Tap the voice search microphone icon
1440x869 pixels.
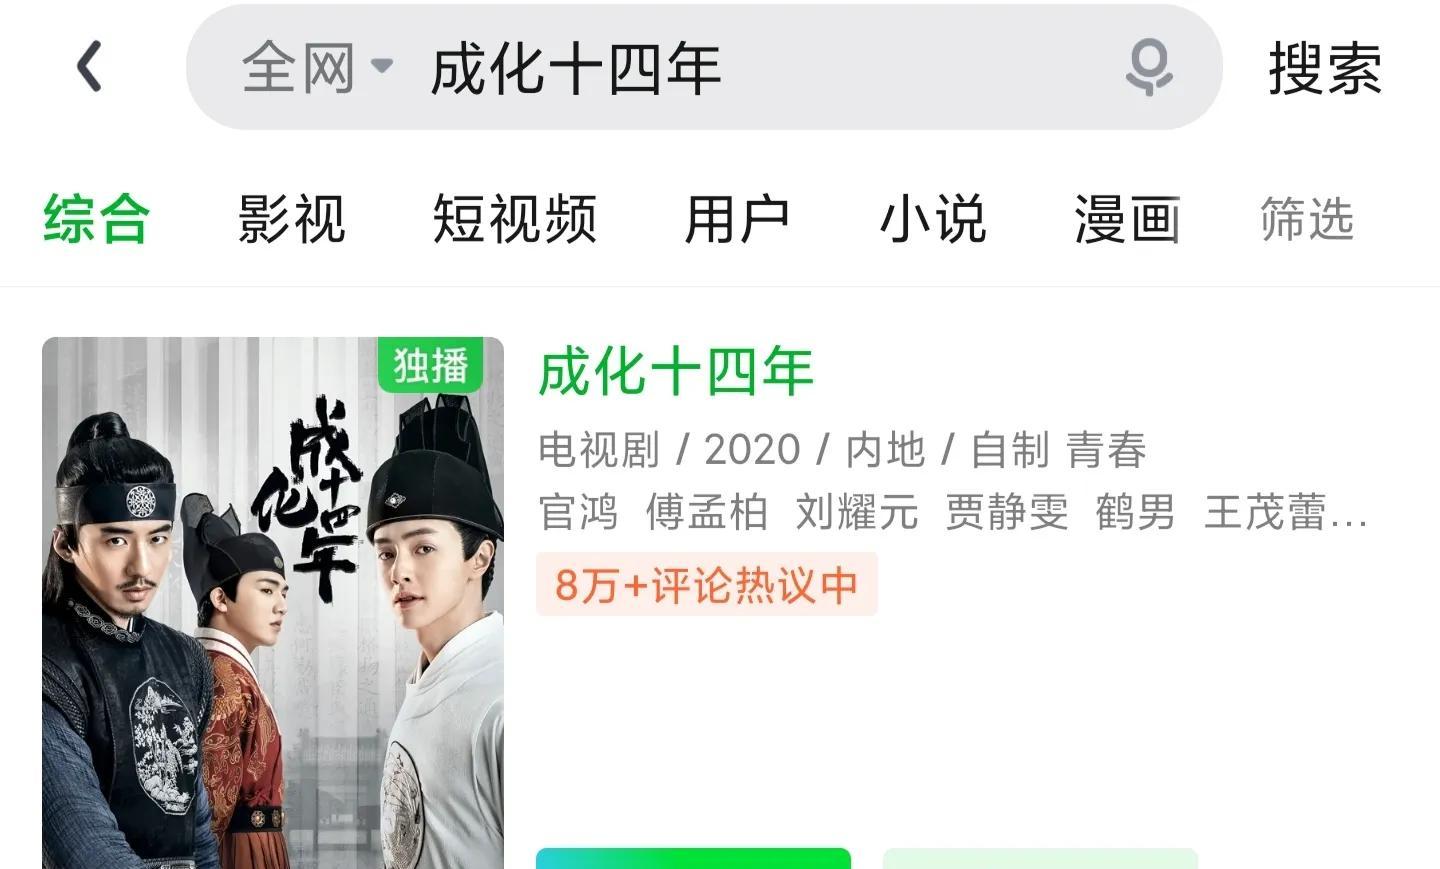[1149, 67]
